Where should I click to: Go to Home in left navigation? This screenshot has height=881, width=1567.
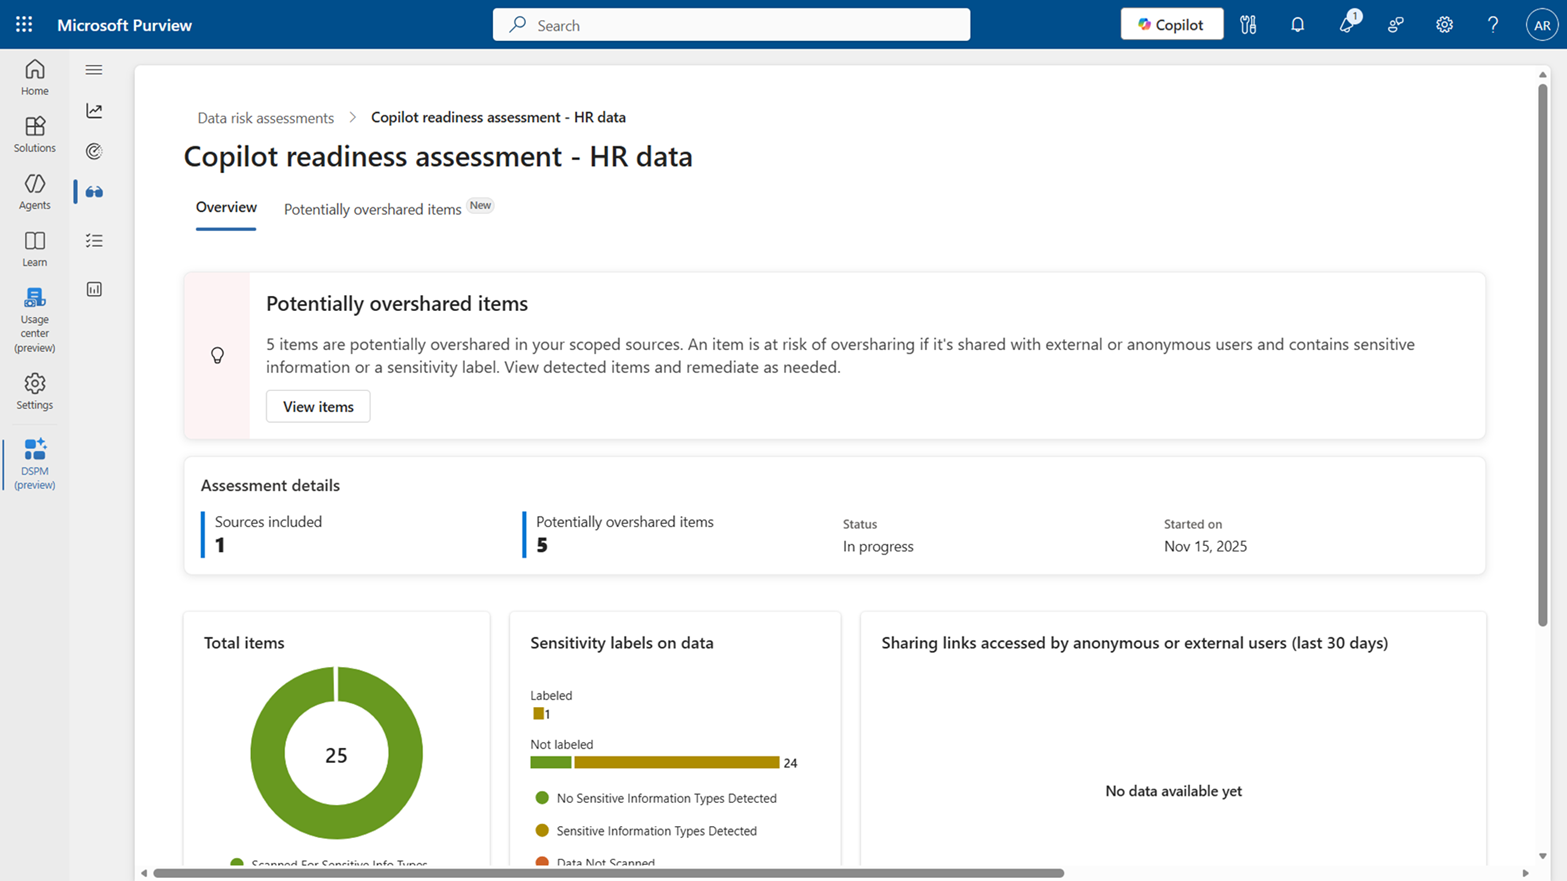point(35,77)
